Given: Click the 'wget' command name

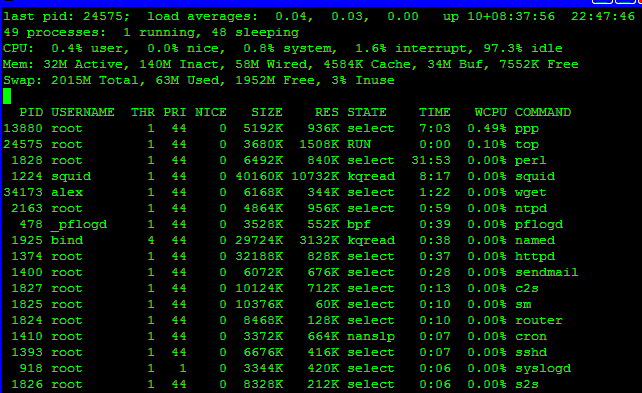Looking at the screenshot, I should point(531,193).
